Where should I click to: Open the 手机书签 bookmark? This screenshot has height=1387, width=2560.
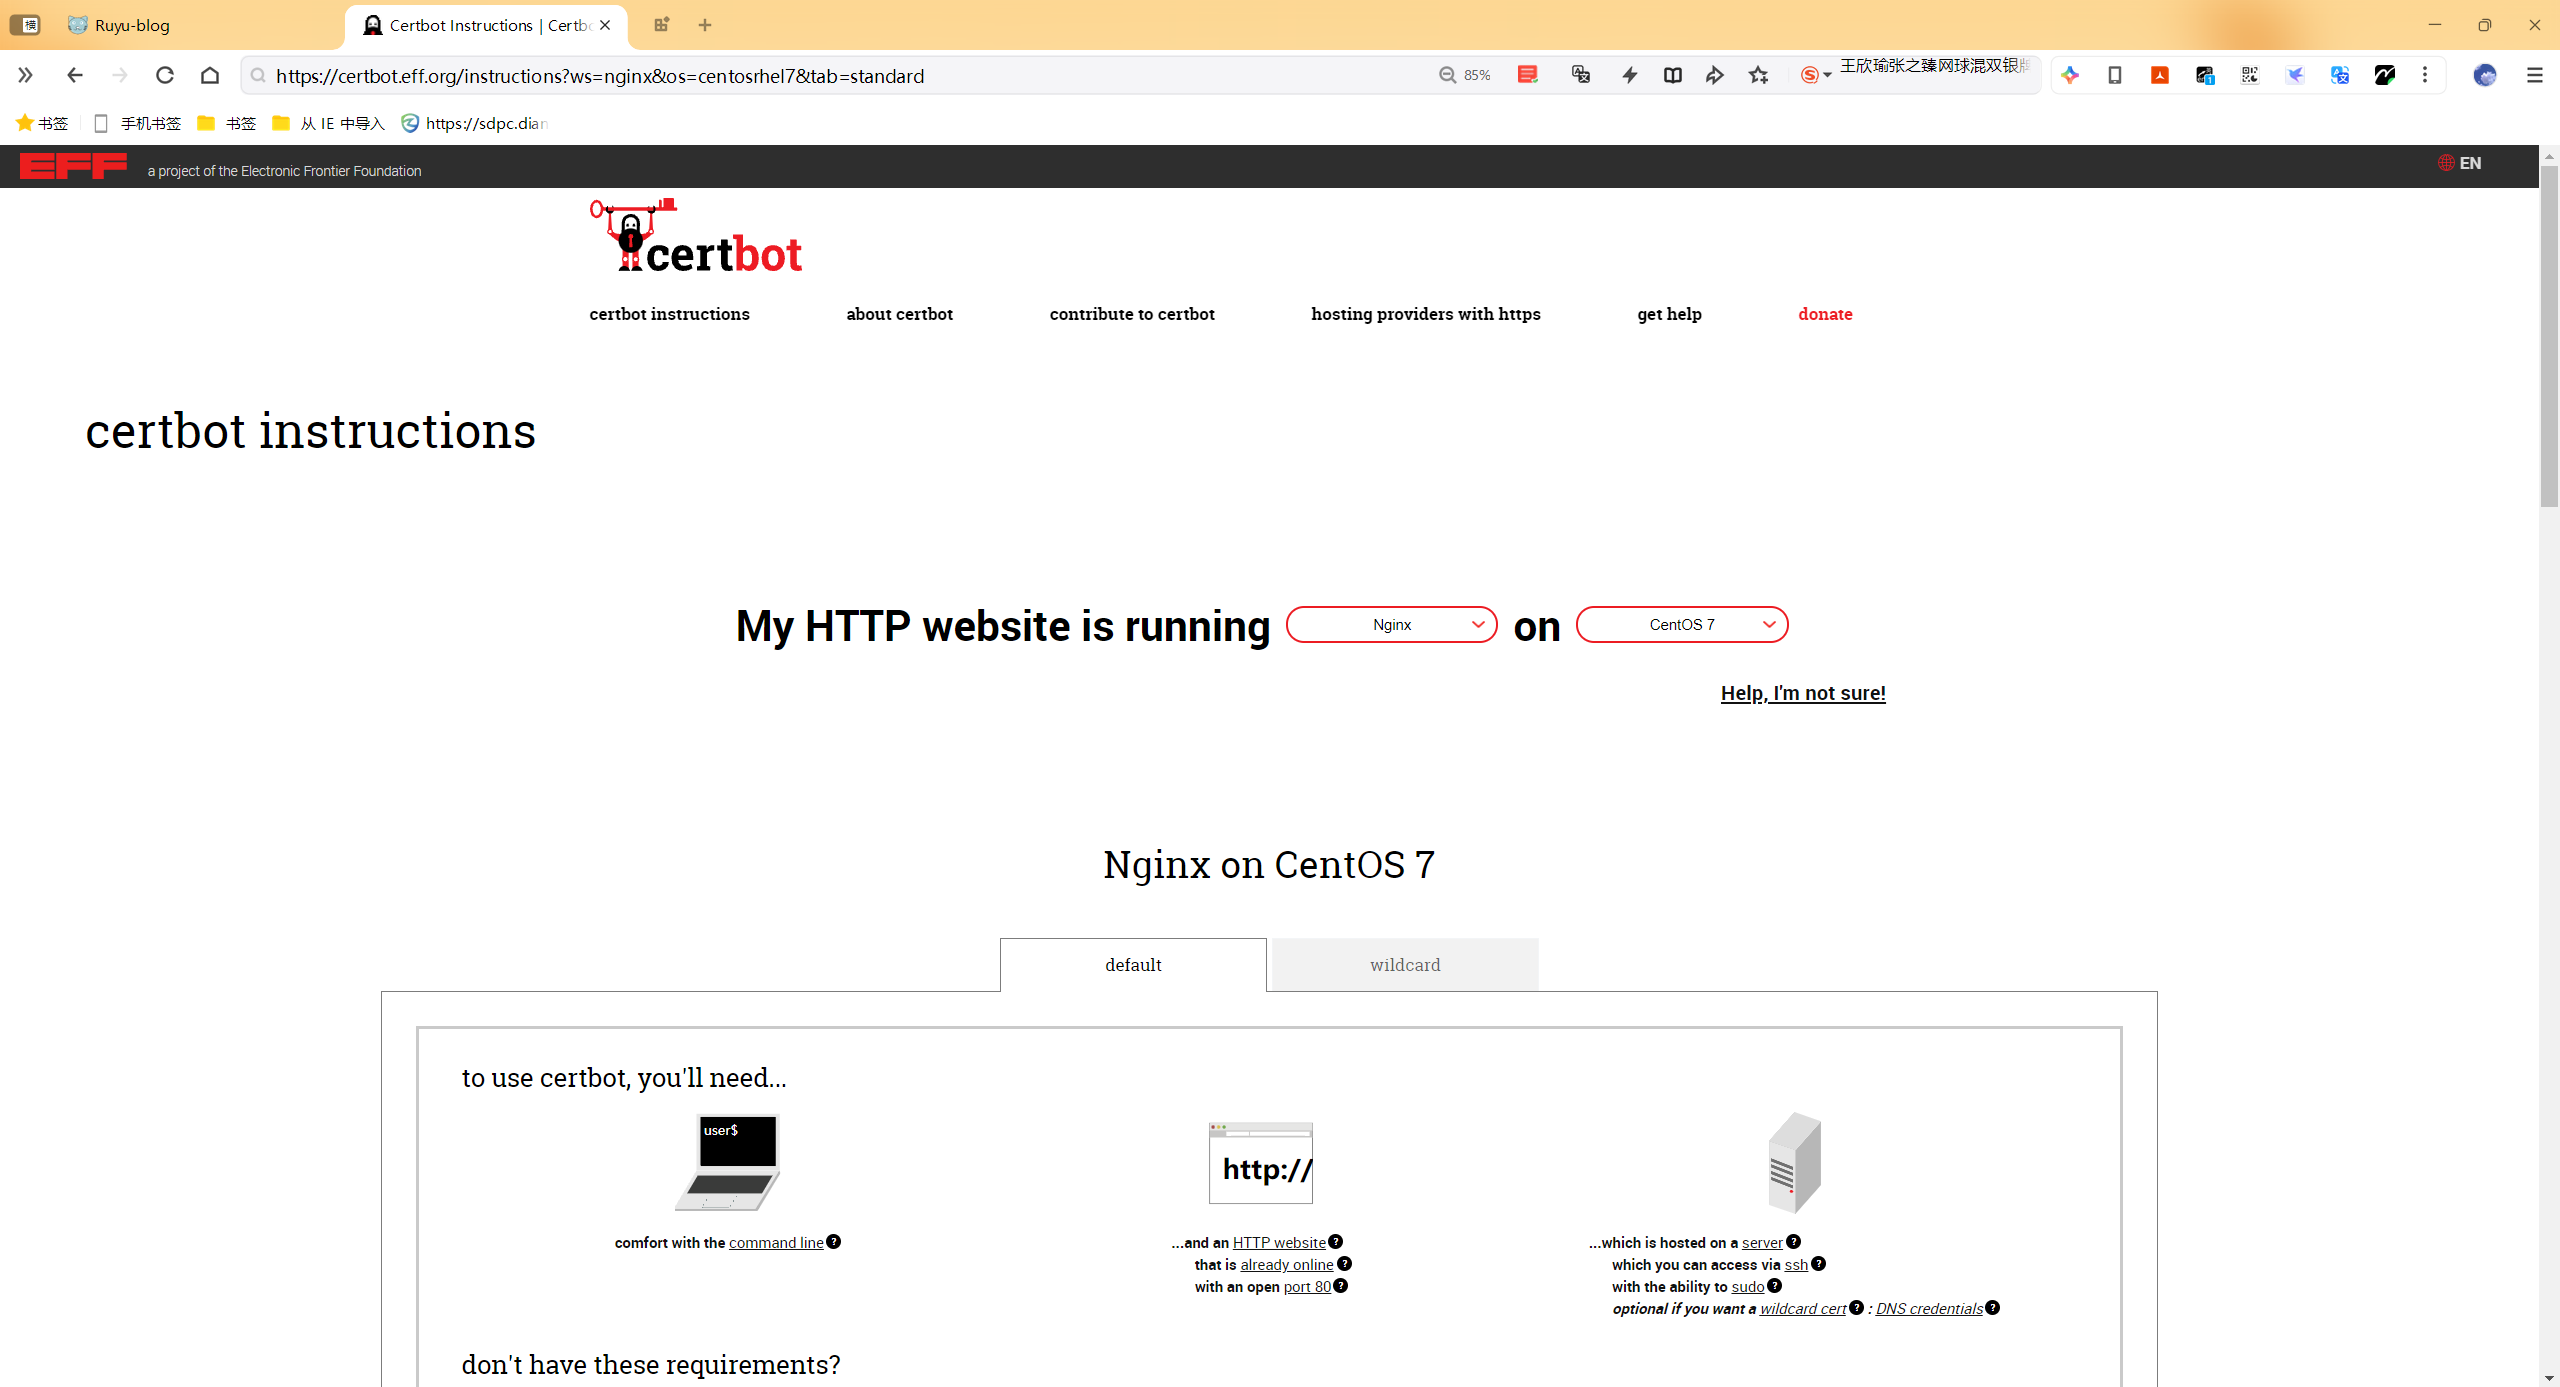click(x=137, y=123)
